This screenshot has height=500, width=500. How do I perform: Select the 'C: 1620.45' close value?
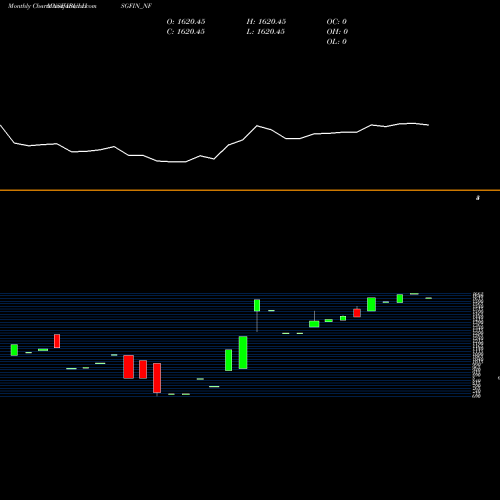[x=186, y=32]
